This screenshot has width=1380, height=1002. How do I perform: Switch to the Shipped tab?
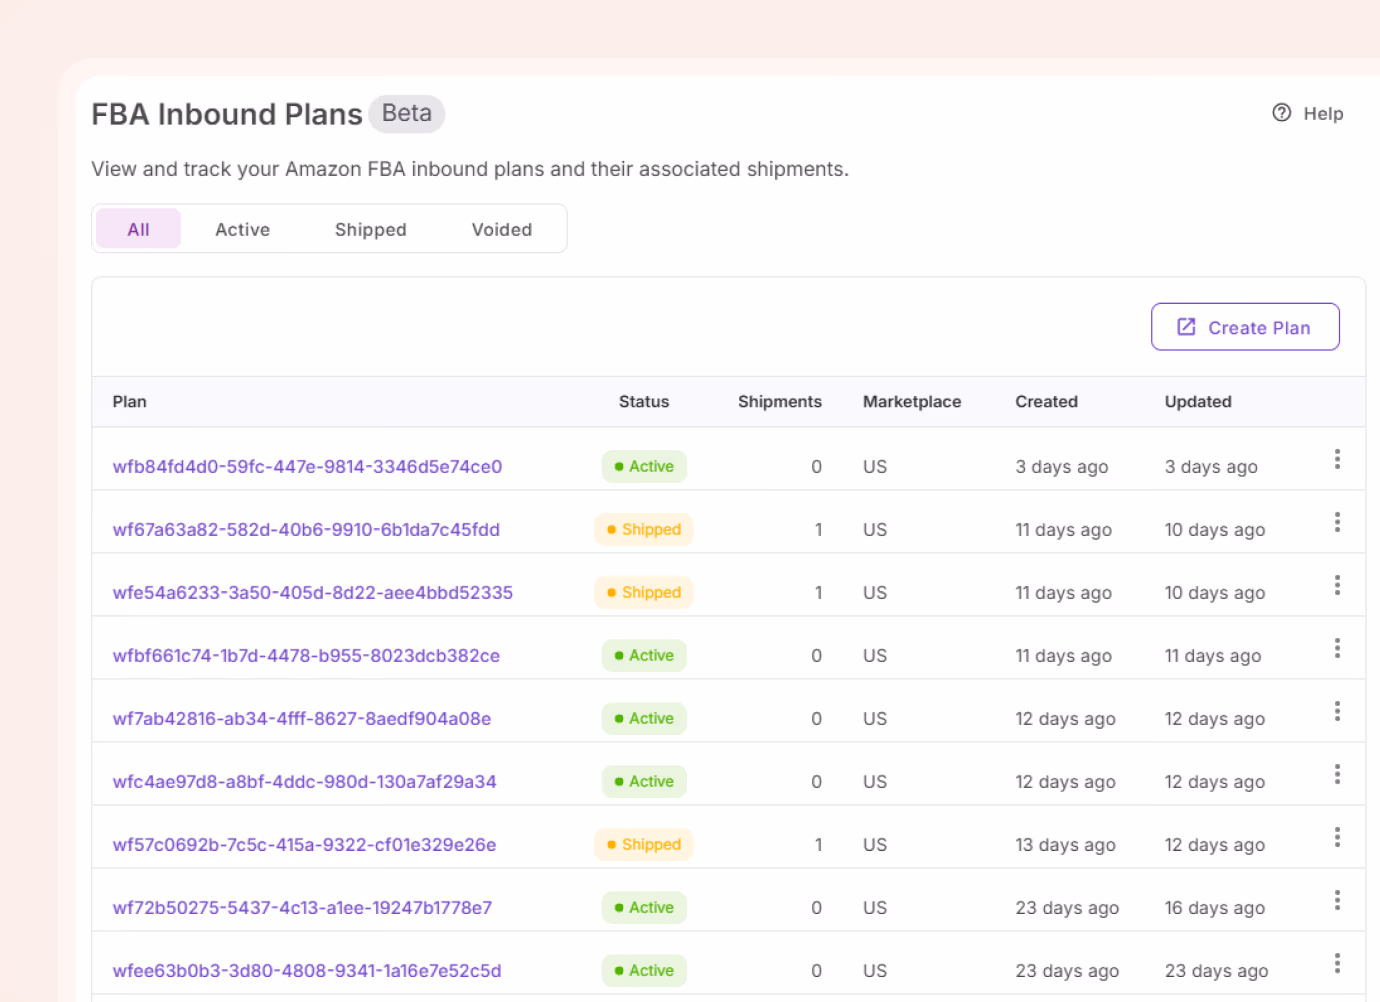[370, 229]
